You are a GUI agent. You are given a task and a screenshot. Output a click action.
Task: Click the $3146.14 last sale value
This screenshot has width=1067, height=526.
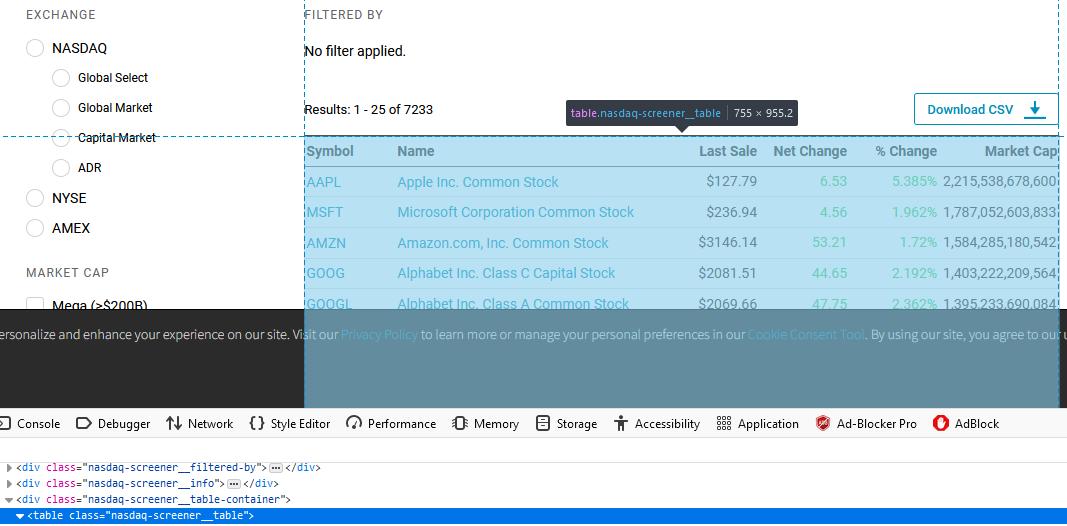(x=727, y=242)
